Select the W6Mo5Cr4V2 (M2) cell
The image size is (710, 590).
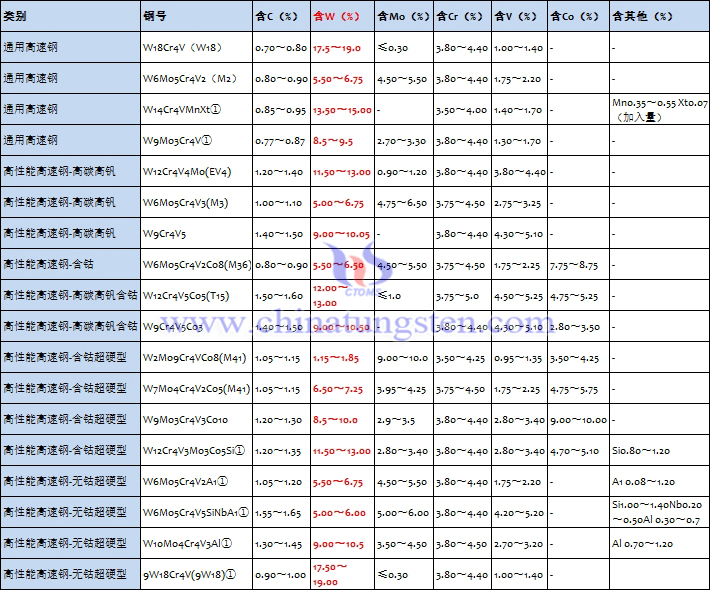(x=196, y=79)
